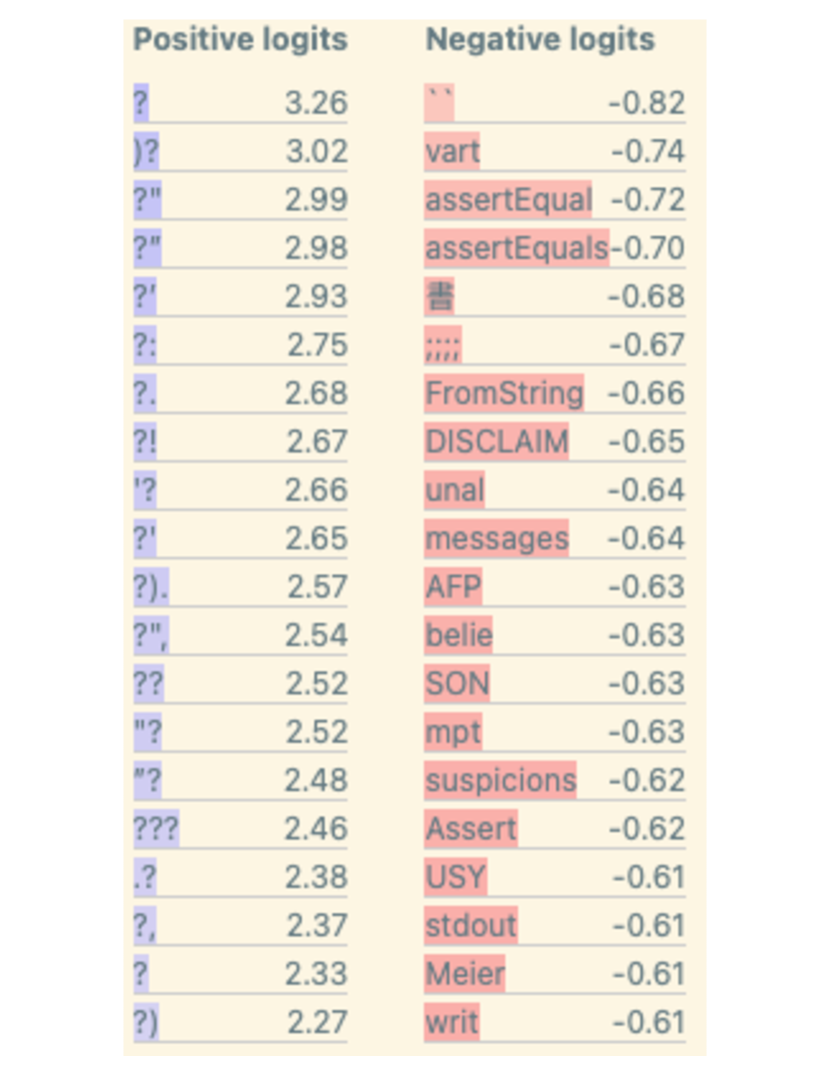The image size is (830, 1075).
Task: Click the "Negative logits" column header
Action: pyautogui.click(x=540, y=40)
